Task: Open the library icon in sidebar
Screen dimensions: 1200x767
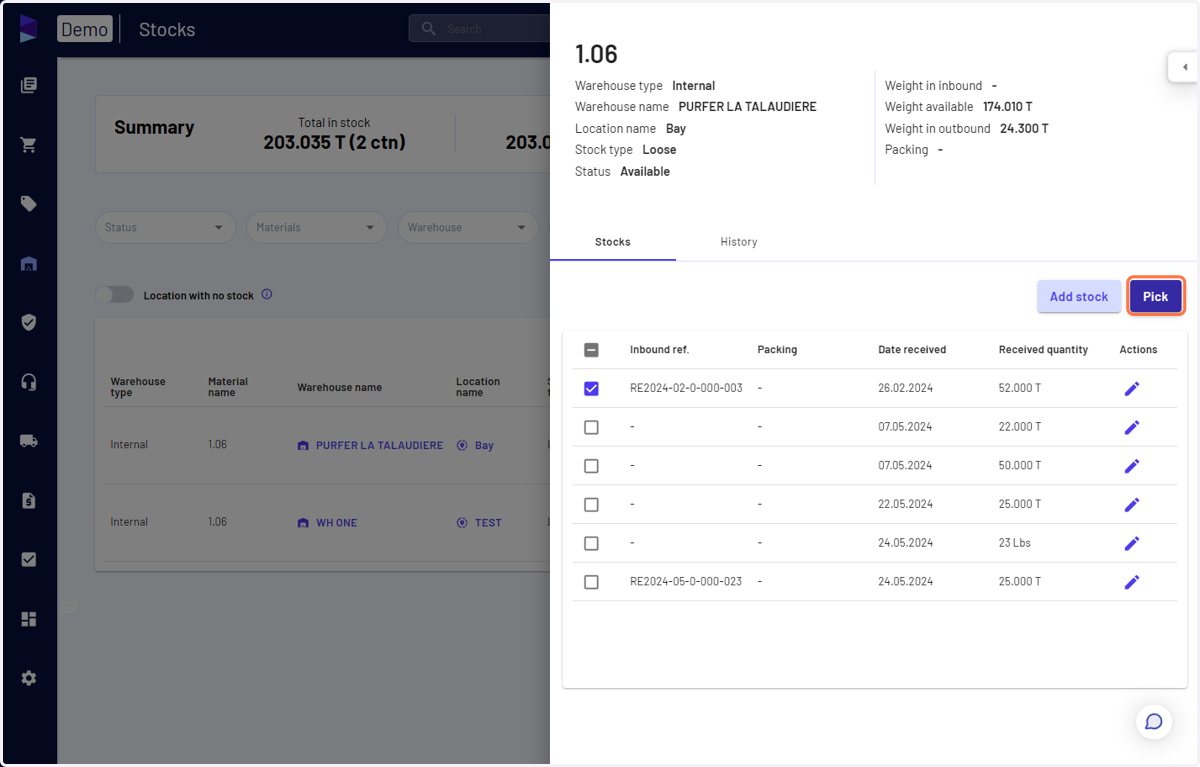Action: (x=28, y=86)
